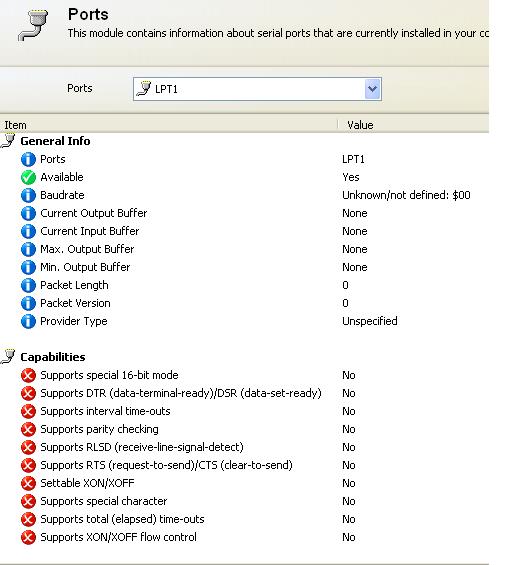Viewport: 518px width, 565px height.
Task: Select 'Supports special character' row text
Action: tap(104, 502)
